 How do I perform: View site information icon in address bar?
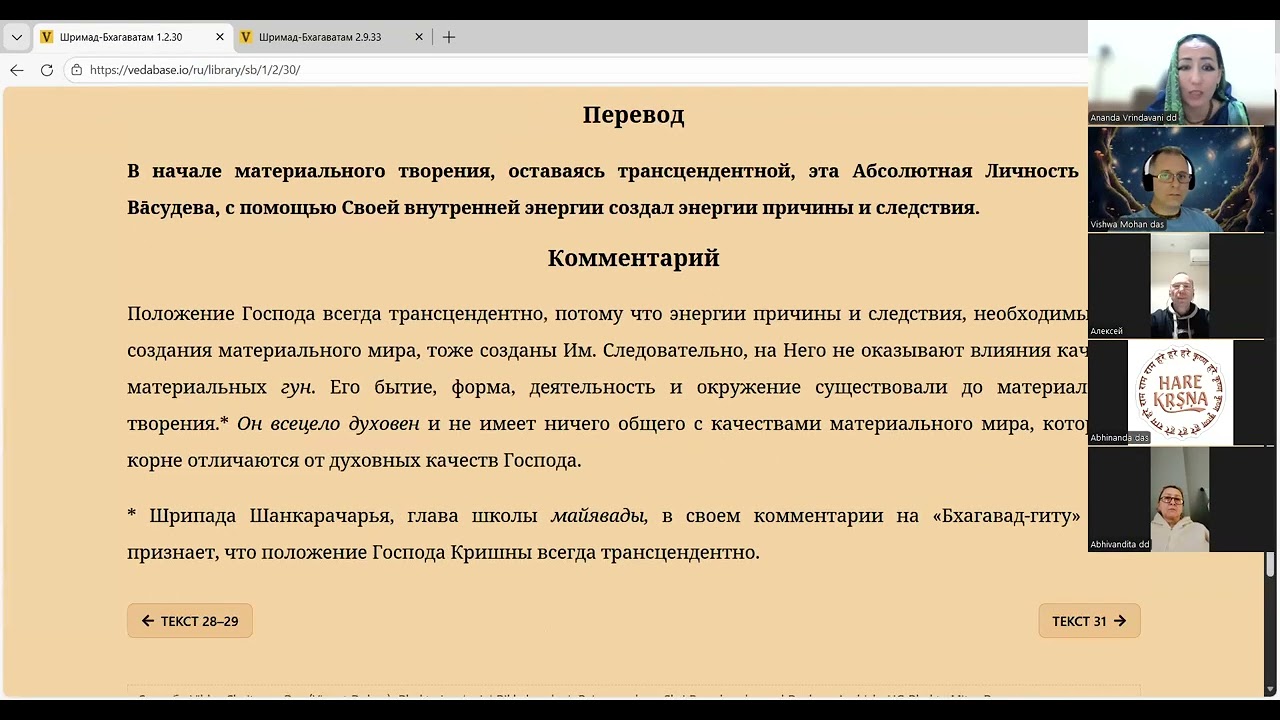pos(77,70)
